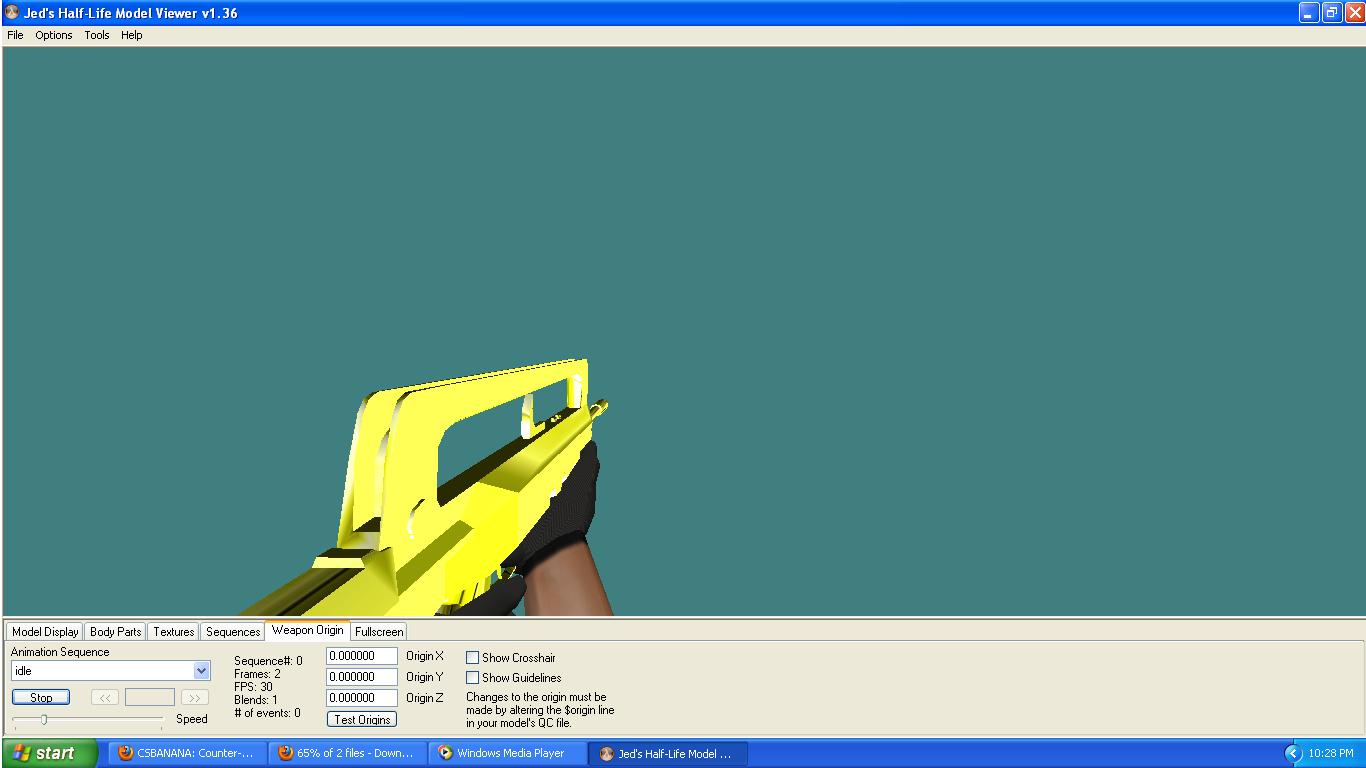This screenshot has width=1366, height=768.
Task: Open the Options menu
Action: [54, 35]
